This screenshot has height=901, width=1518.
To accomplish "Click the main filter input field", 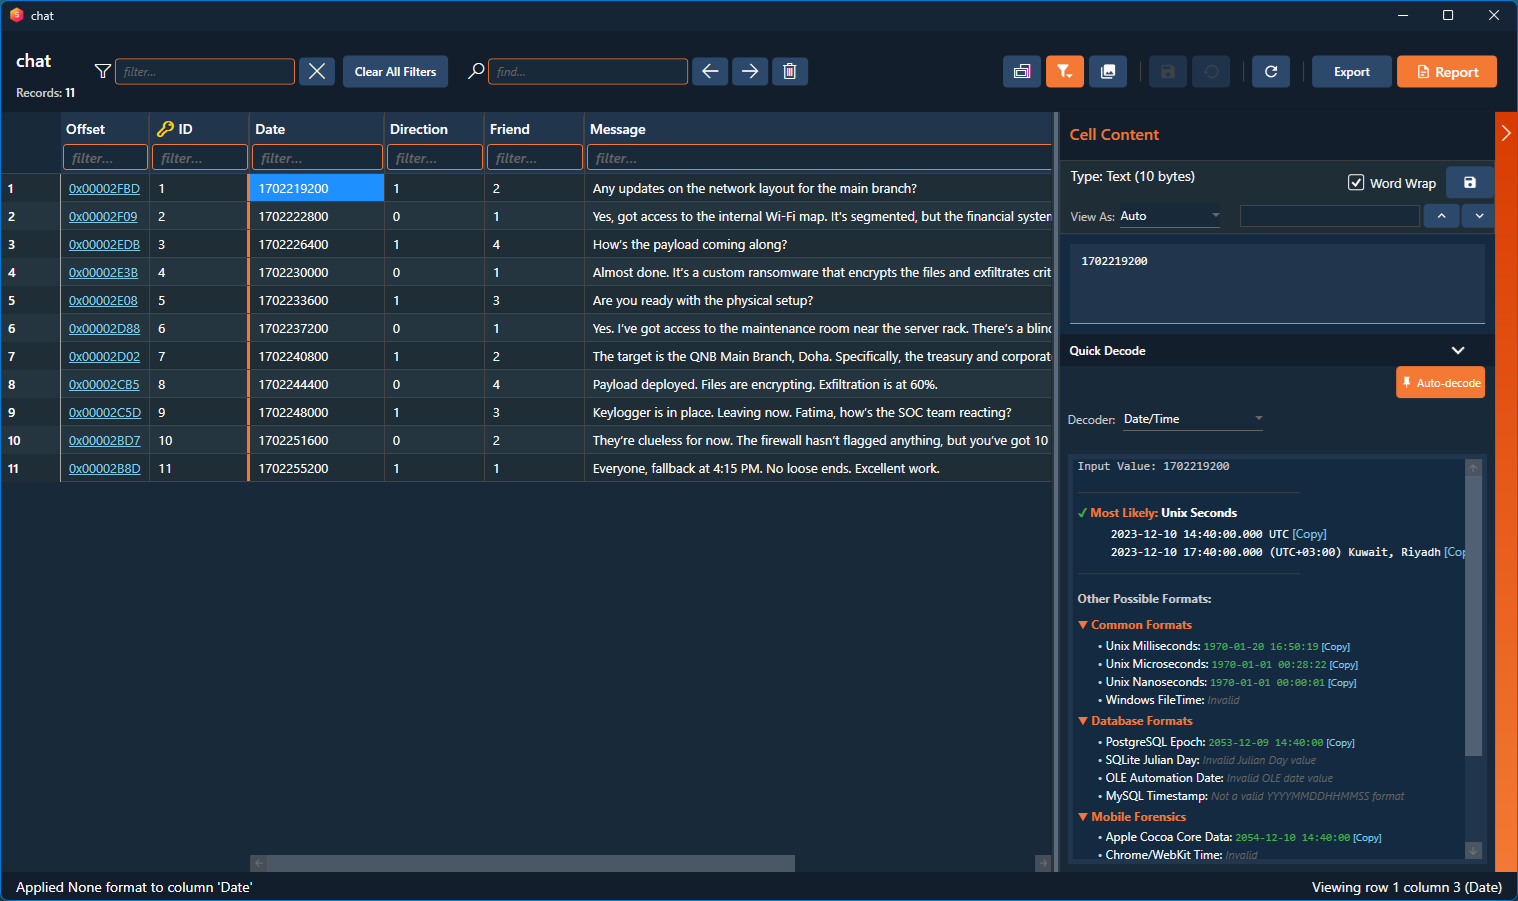I will (205, 71).
